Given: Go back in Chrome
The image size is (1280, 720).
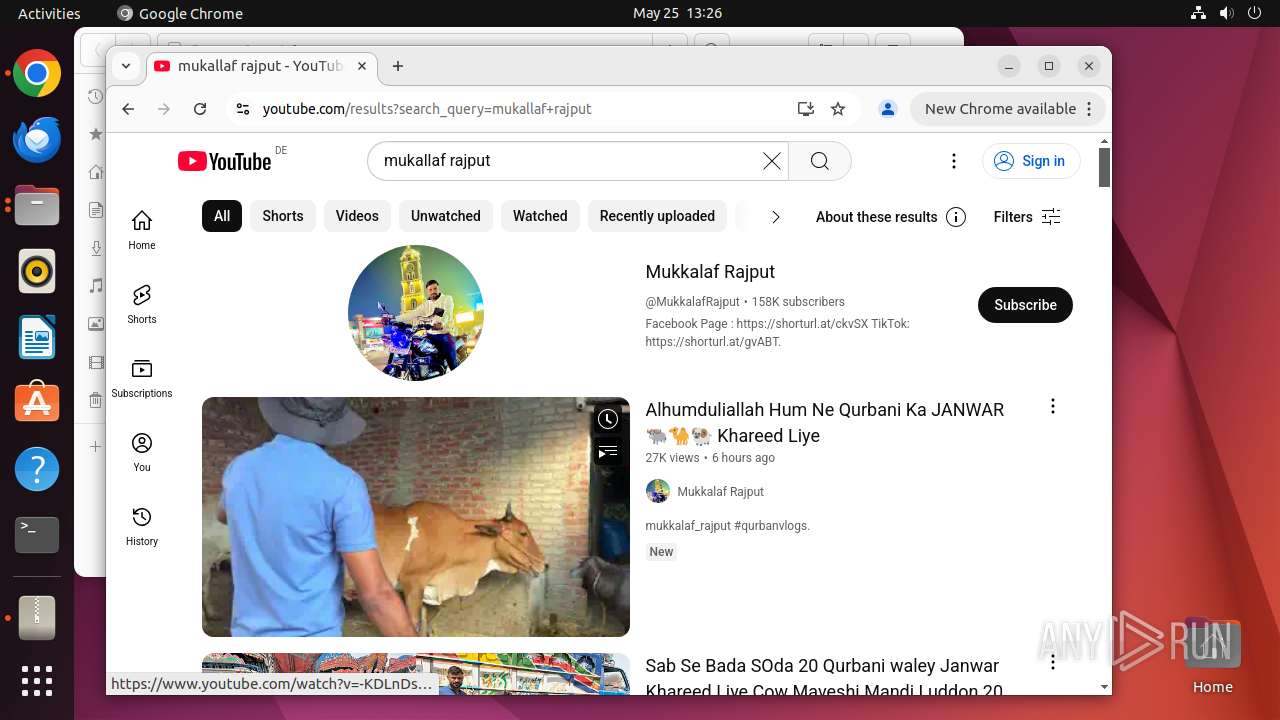Looking at the screenshot, I should point(128,109).
